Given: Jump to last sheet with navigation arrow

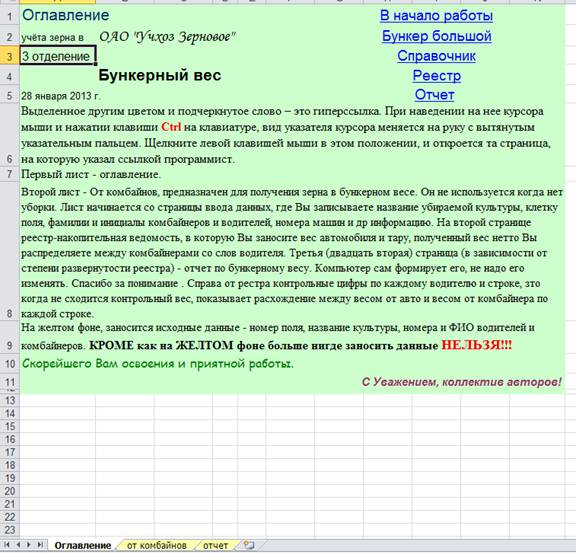Looking at the screenshot, I should [x=40, y=545].
